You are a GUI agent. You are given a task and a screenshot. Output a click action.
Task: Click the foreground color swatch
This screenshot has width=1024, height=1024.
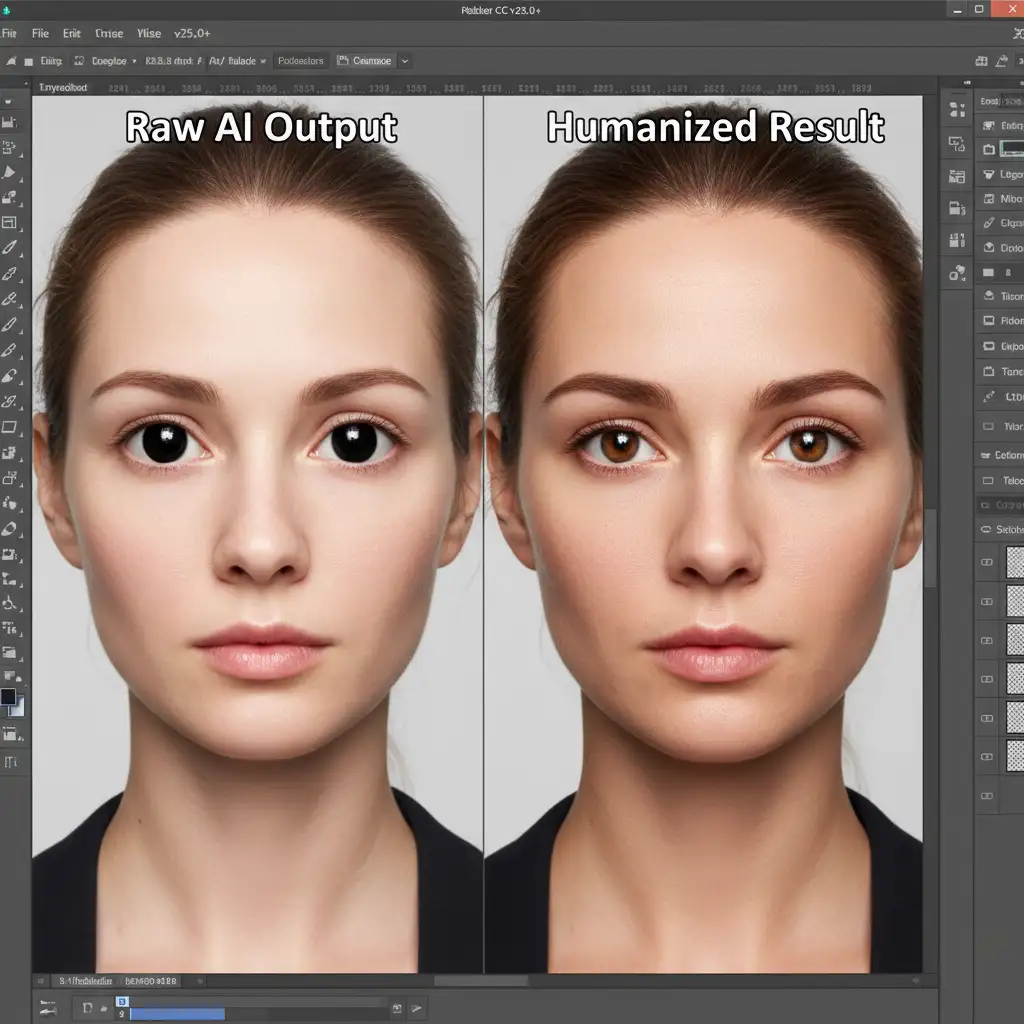click(x=8, y=697)
